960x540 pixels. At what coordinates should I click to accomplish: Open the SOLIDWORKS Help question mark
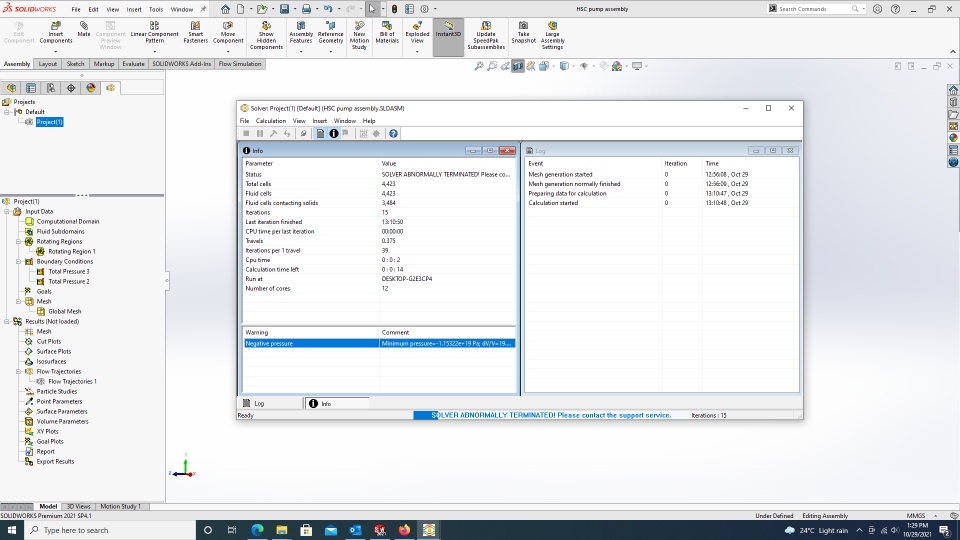[895, 9]
